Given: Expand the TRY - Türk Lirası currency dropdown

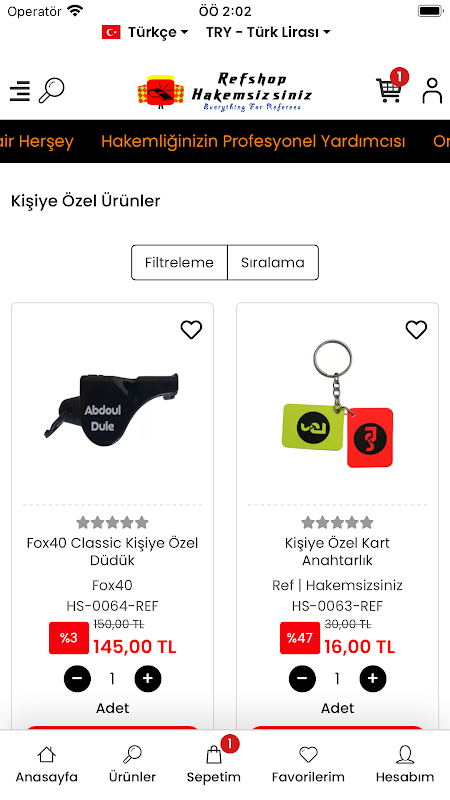Looking at the screenshot, I should pyautogui.click(x=268, y=32).
